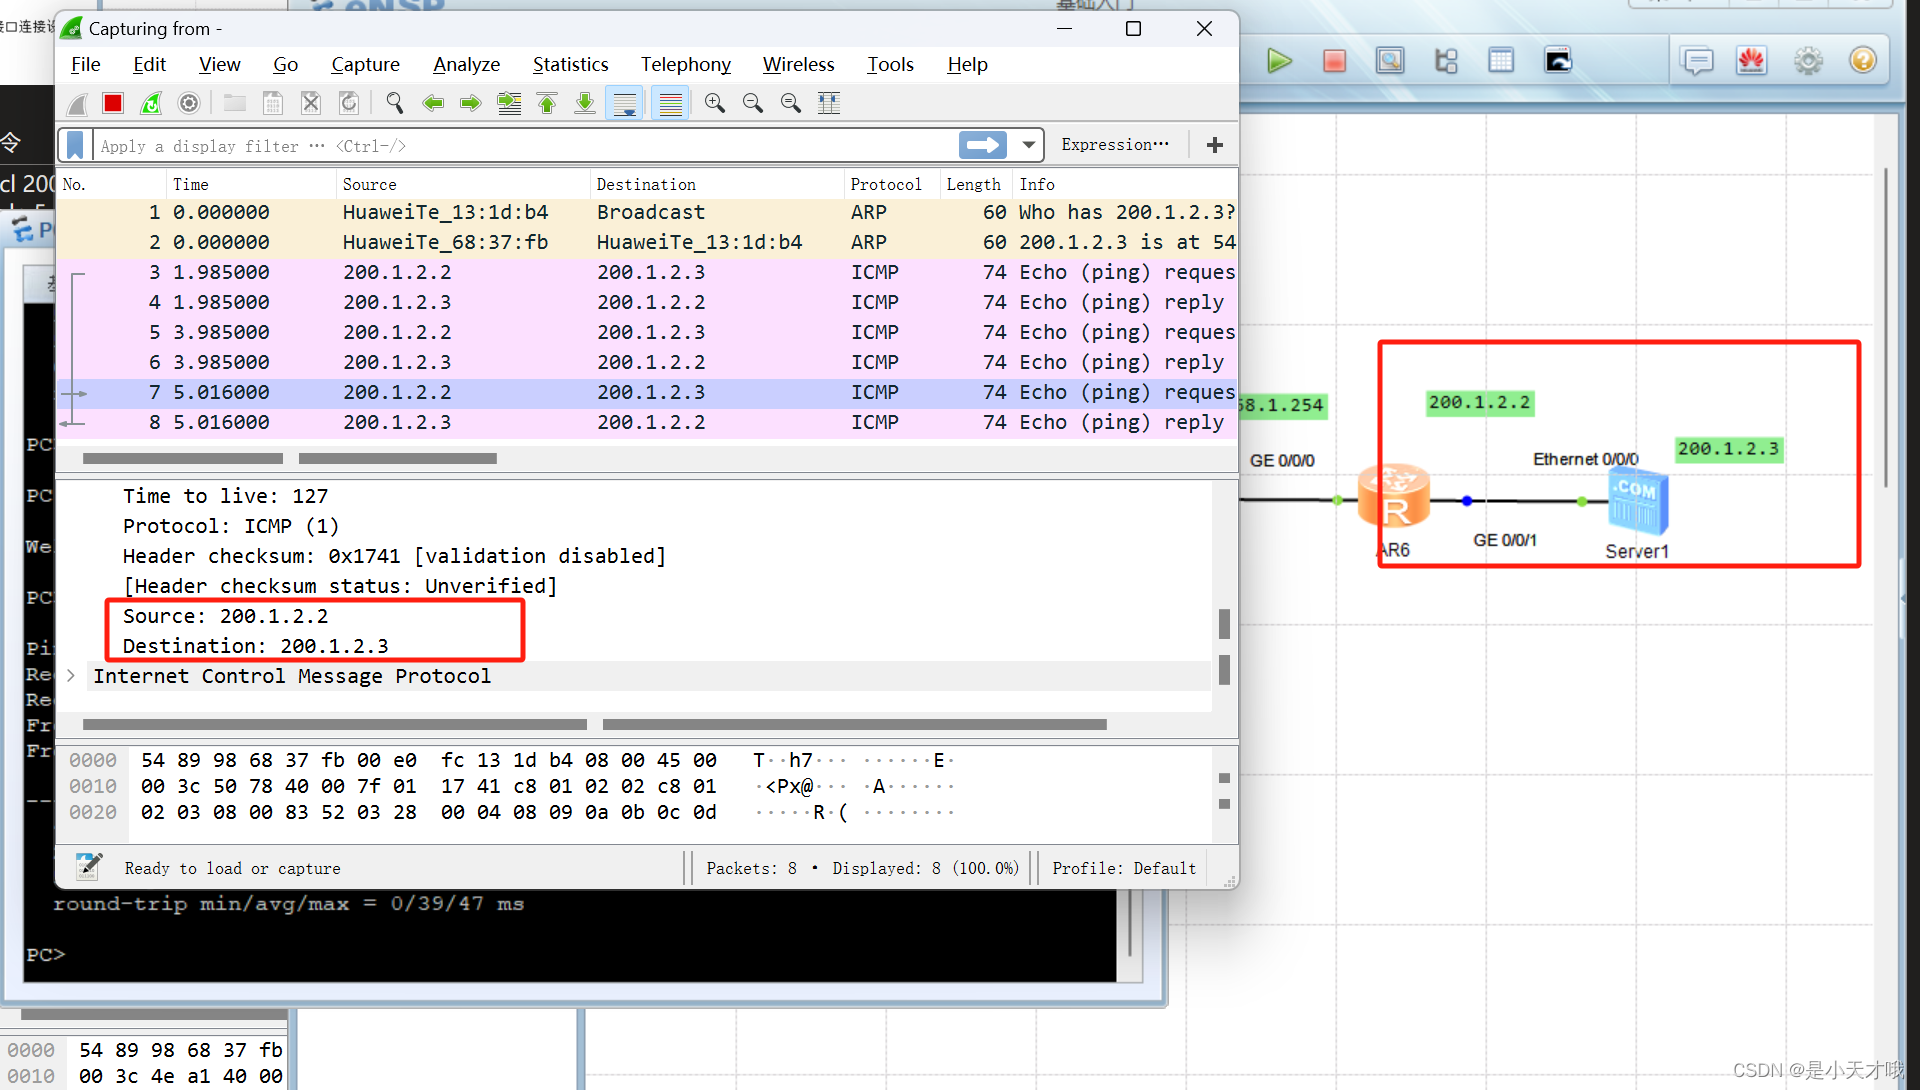1920x1090 pixels.
Task: Restart the current capture
Action: tap(150, 103)
